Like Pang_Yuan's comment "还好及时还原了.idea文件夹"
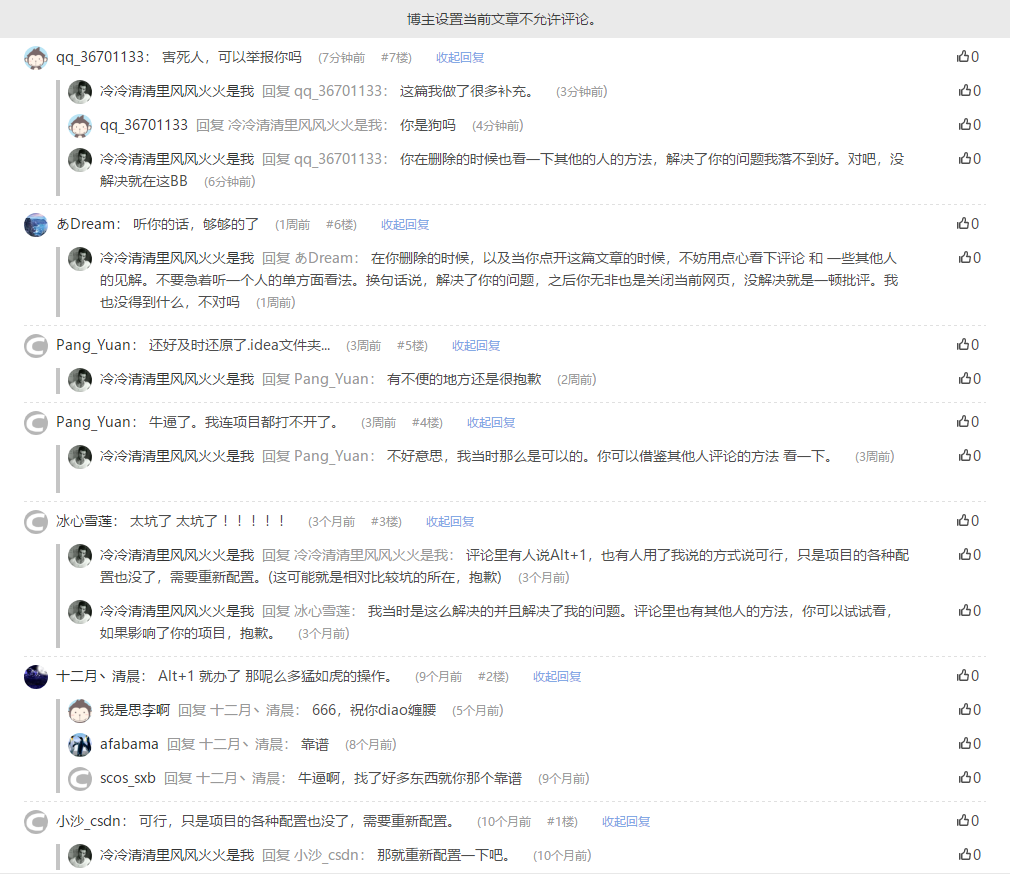 coord(967,345)
